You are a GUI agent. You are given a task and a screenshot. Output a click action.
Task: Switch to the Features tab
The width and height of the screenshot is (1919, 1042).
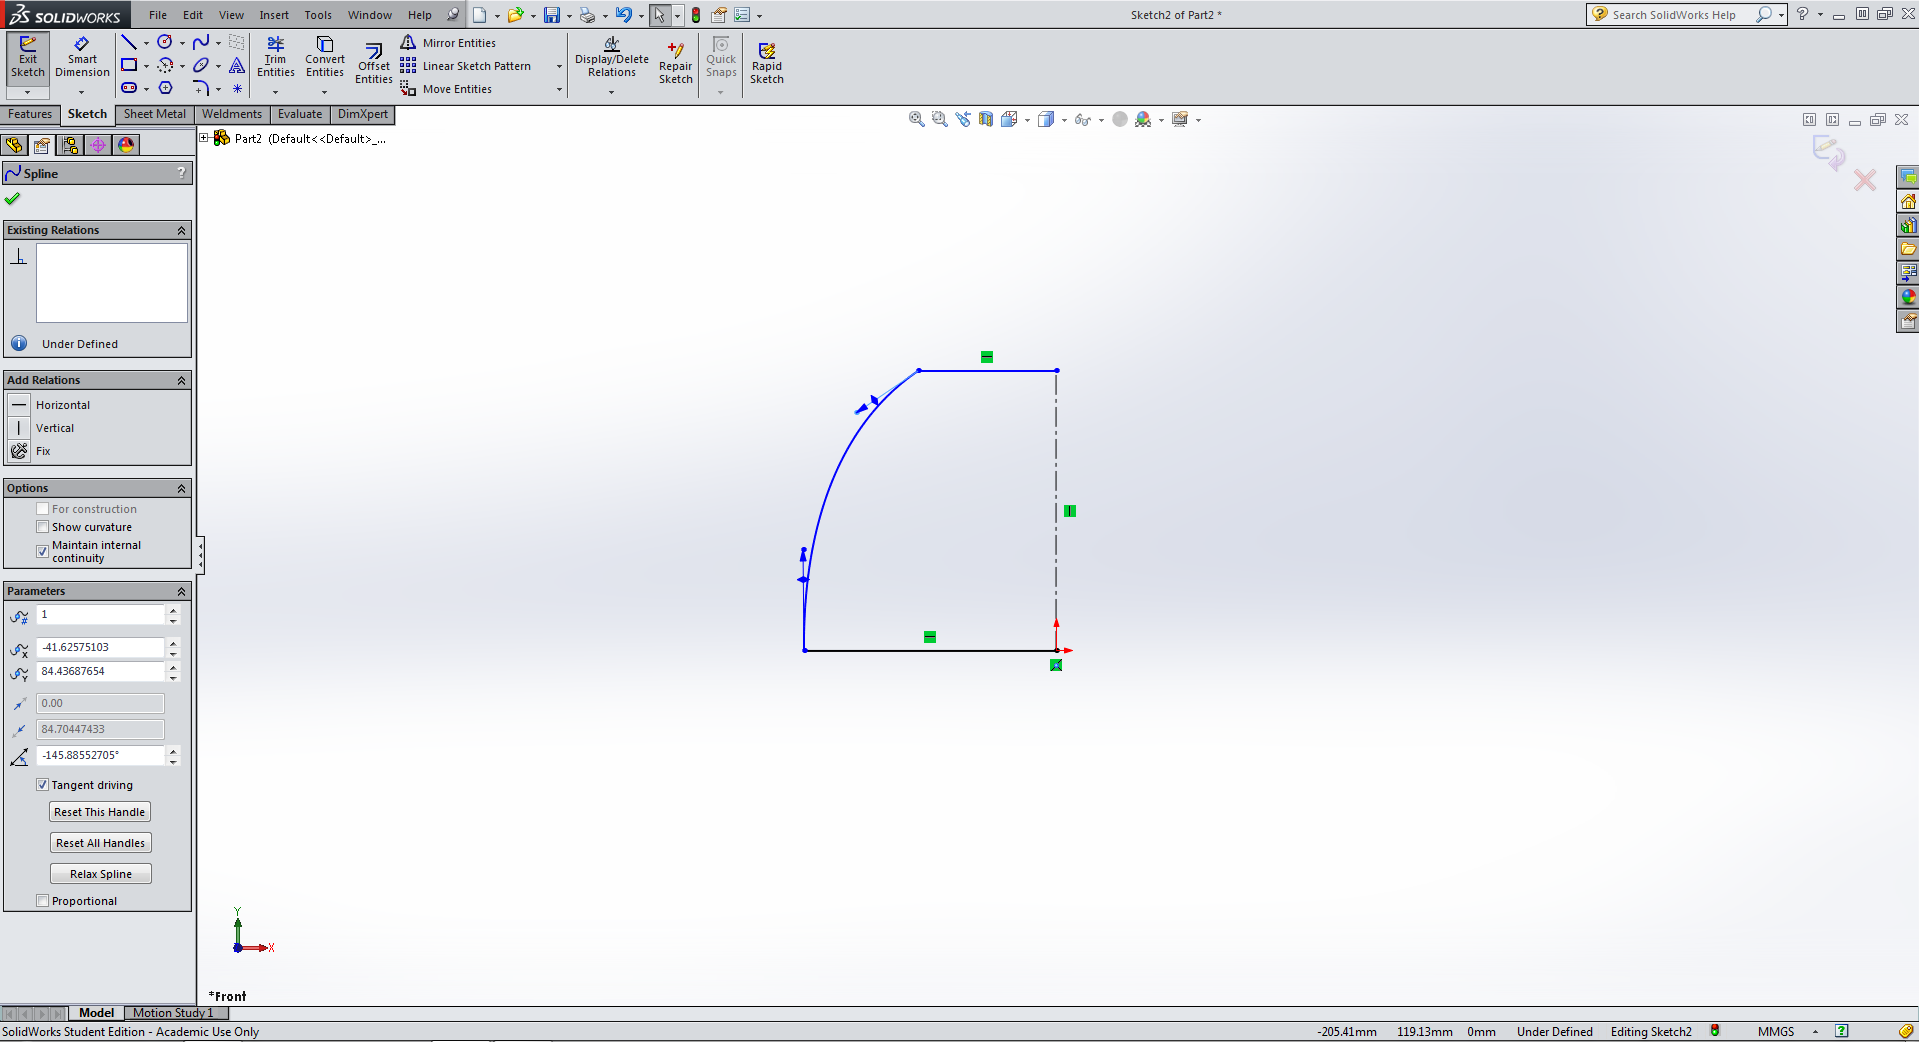point(30,114)
